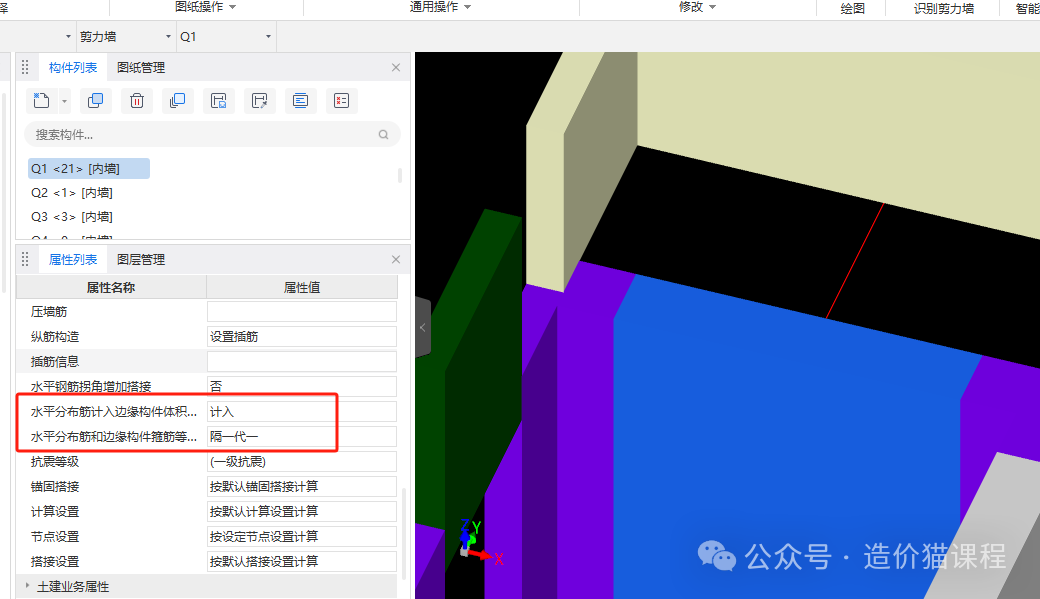Switch to the 构件列表 tab

pyautogui.click(x=73, y=68)
